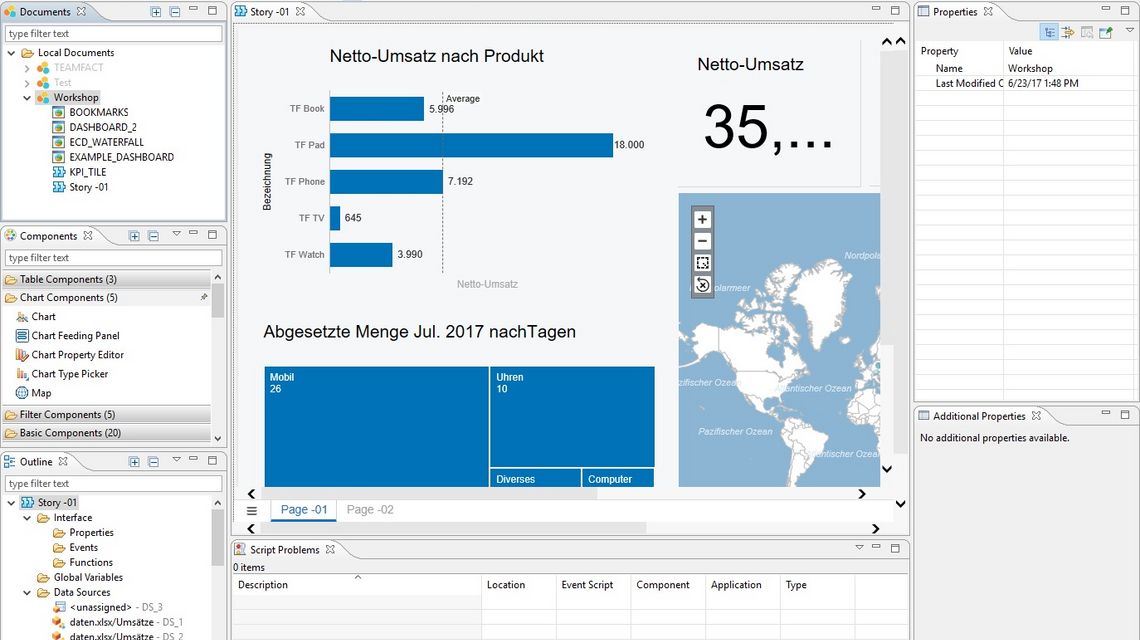The width and height of the screenshot is (1140, 640).
Task: Open Properties view menu arrow
Action: [1130, 30]
